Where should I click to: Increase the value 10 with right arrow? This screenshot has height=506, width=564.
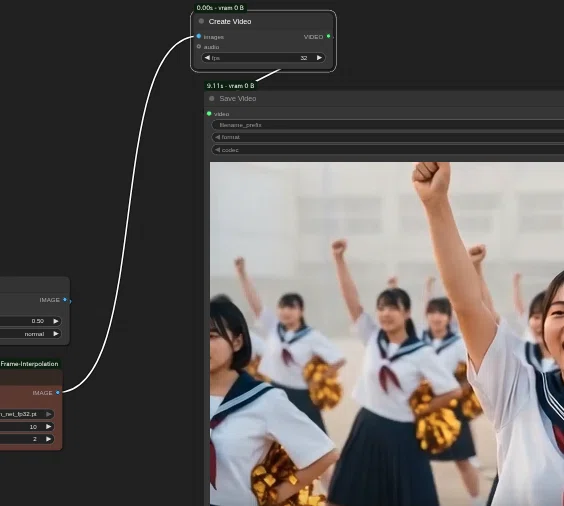(x=49, y=427)
